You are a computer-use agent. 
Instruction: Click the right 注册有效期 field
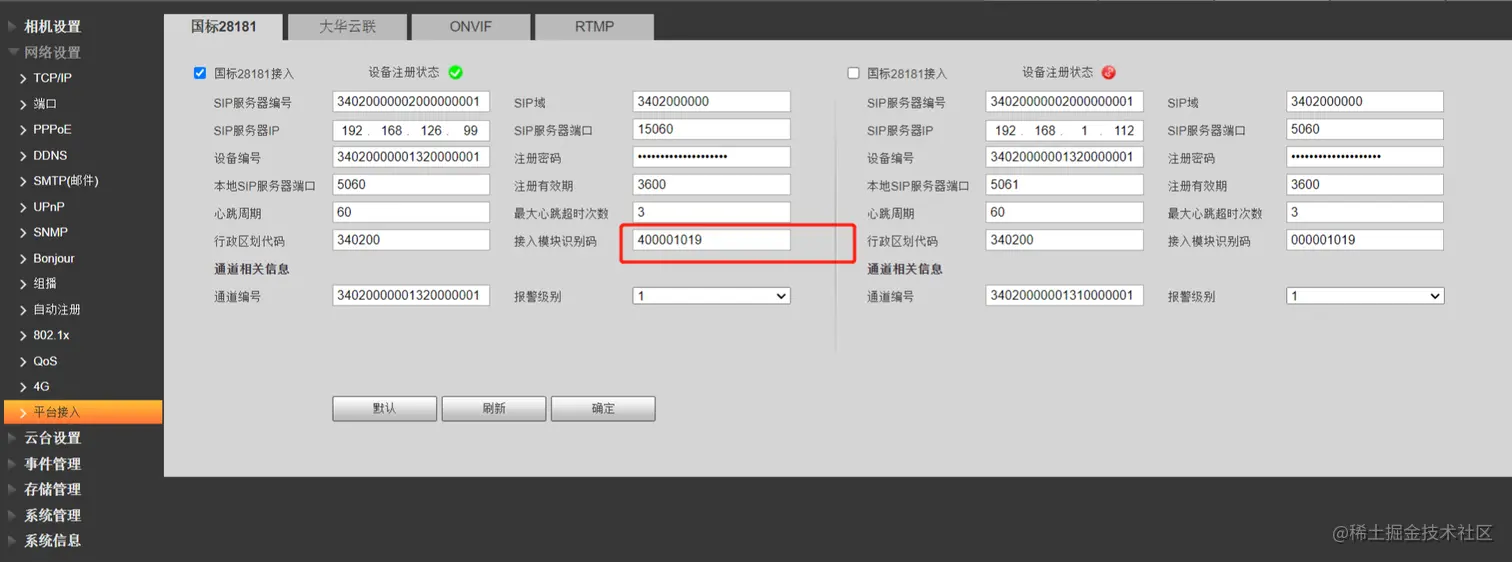[1365, 185]
